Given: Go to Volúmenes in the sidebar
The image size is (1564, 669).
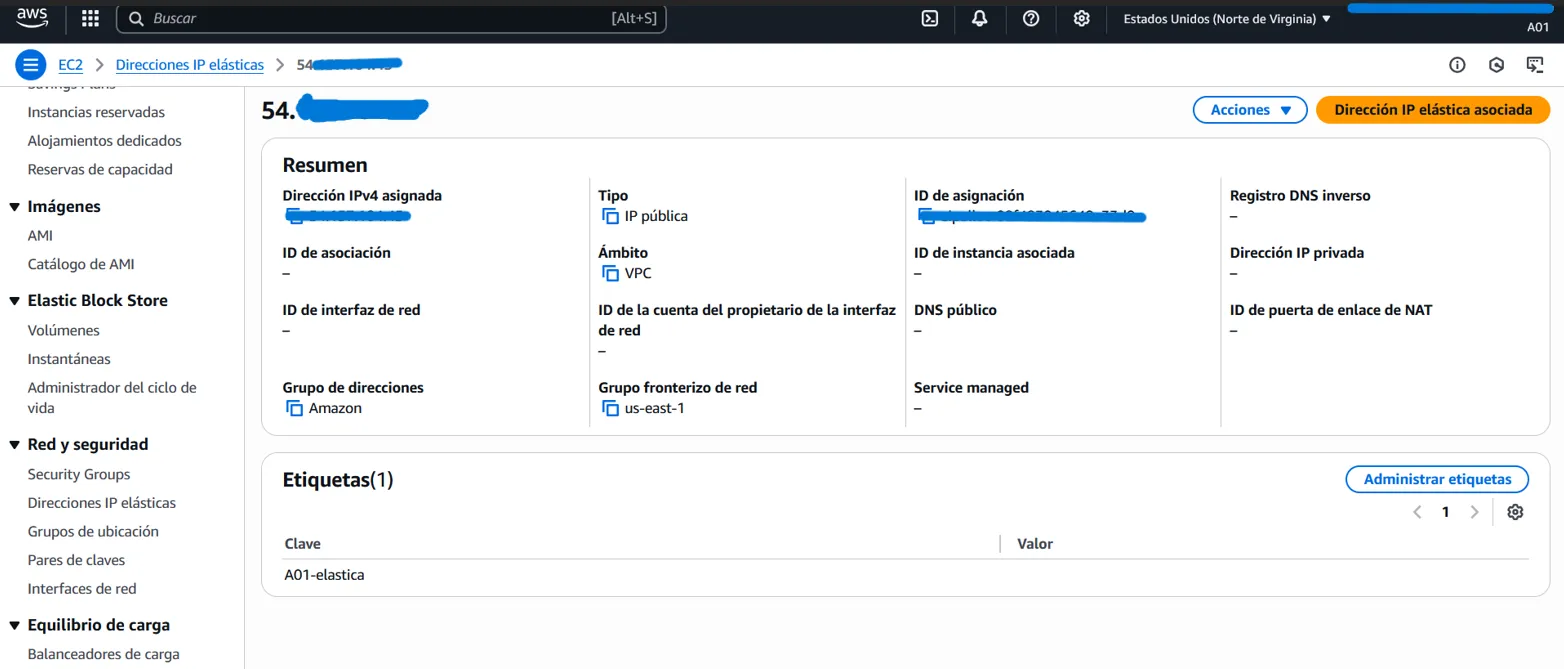Looking at the screenshot, I should 64,330.
